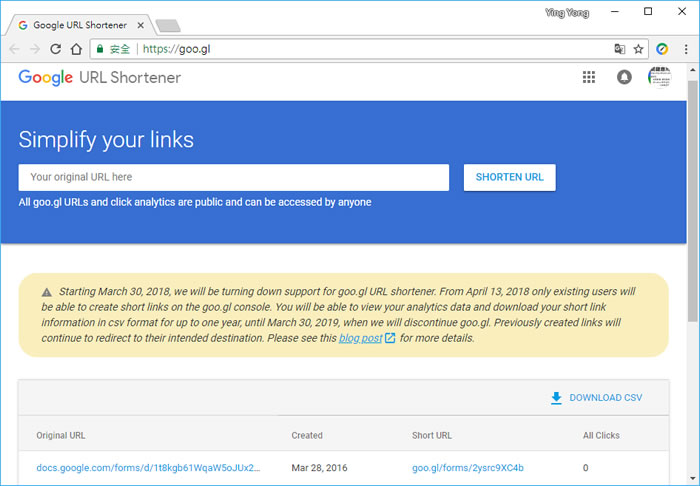Viewport: 700px width, 486px height.
Task: Open a new browser tab
Action: (168, 25)
